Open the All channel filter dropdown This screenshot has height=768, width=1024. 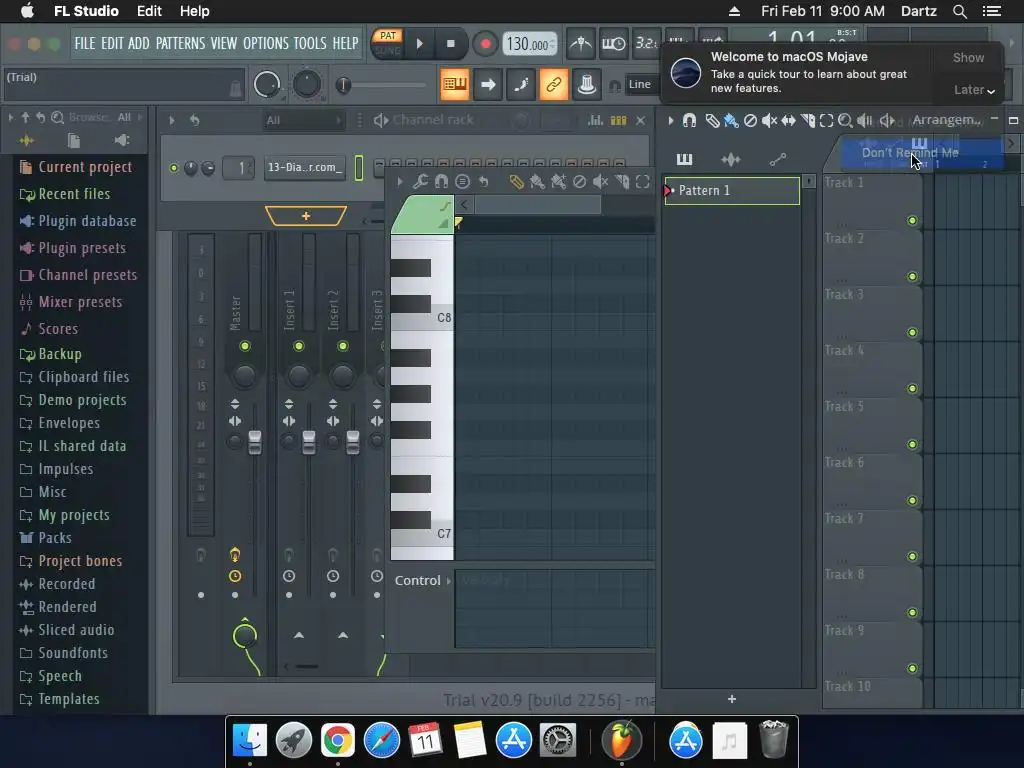304,120
